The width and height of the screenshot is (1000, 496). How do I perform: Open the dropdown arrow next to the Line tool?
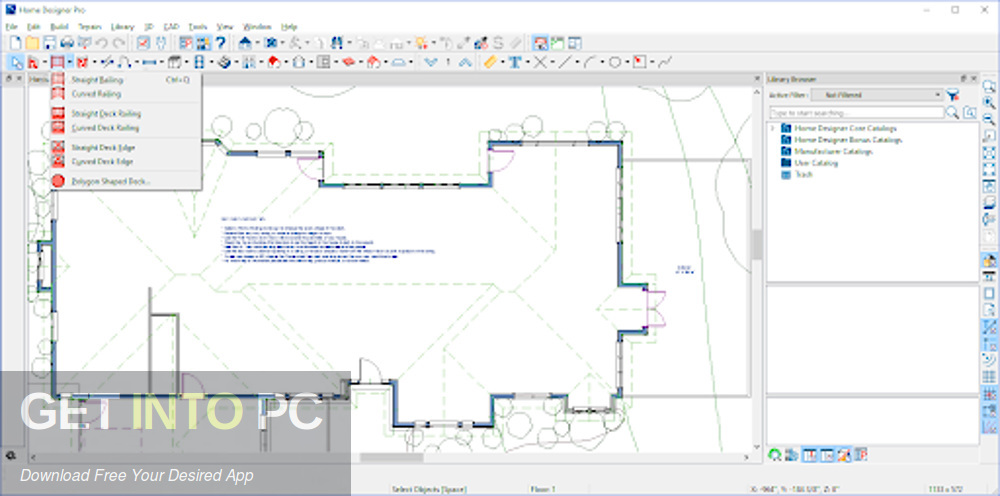point(577,62)
